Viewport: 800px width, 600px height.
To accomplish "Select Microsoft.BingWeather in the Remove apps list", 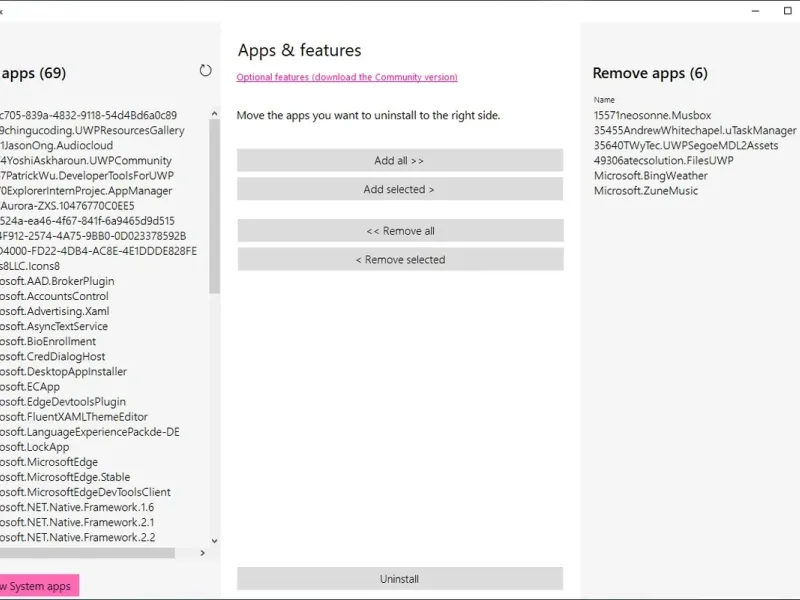I will pos(650,176).
